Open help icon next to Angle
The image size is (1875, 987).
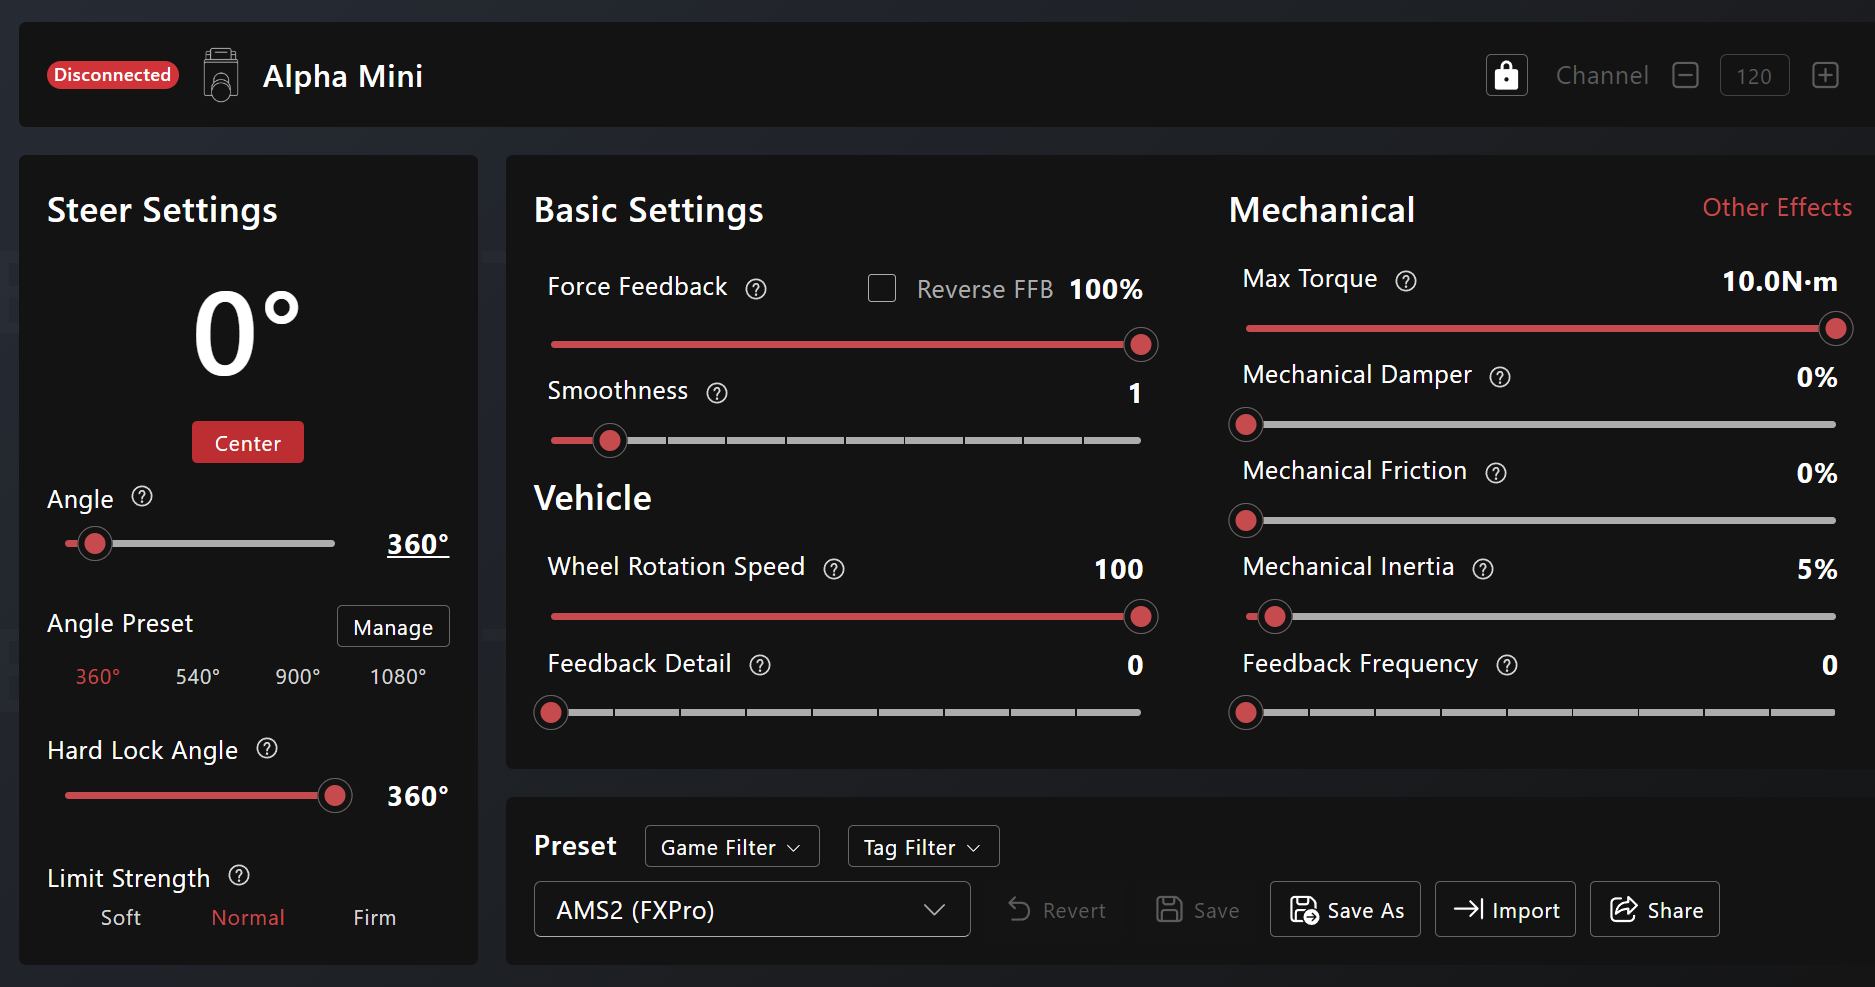click(x=142, y=496)
